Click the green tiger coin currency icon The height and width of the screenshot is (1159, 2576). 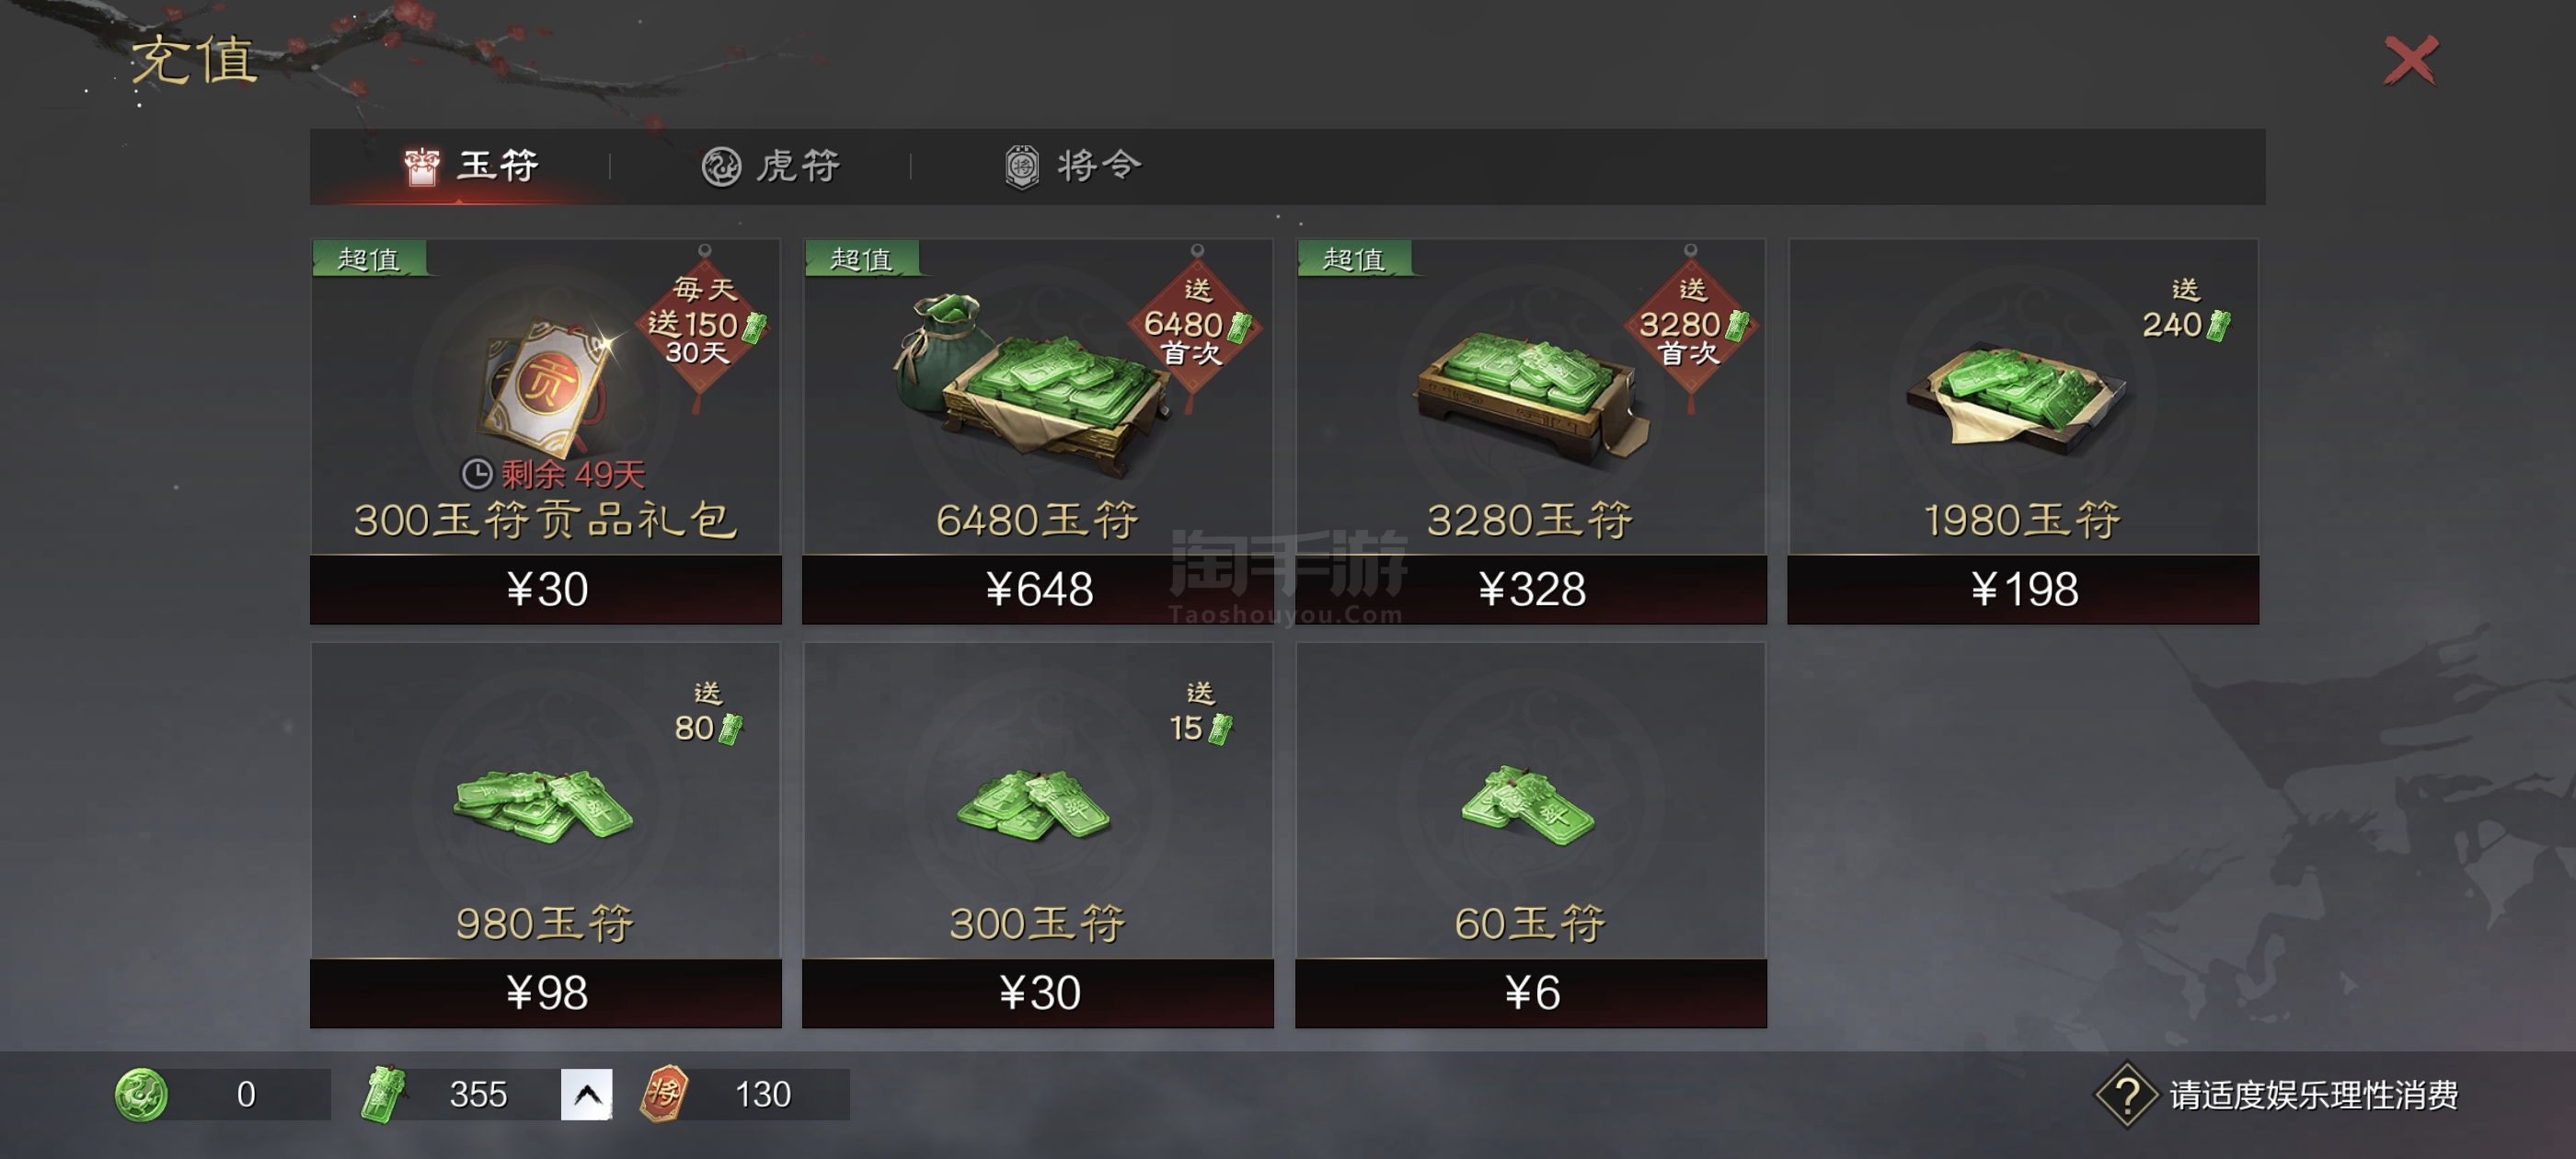(x=141, y=1094)
